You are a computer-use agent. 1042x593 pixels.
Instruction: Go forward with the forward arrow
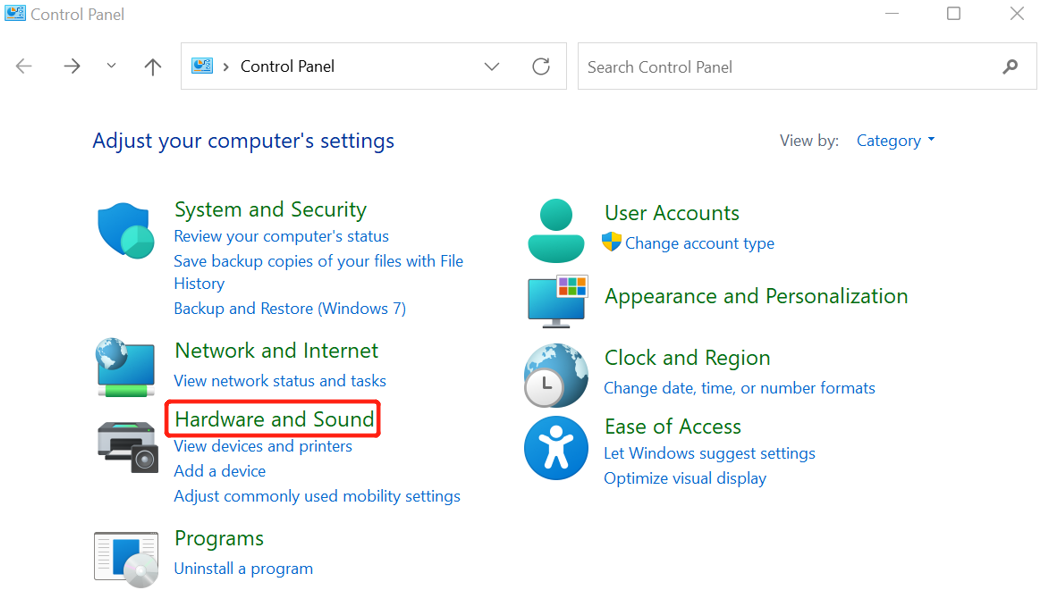72,66
